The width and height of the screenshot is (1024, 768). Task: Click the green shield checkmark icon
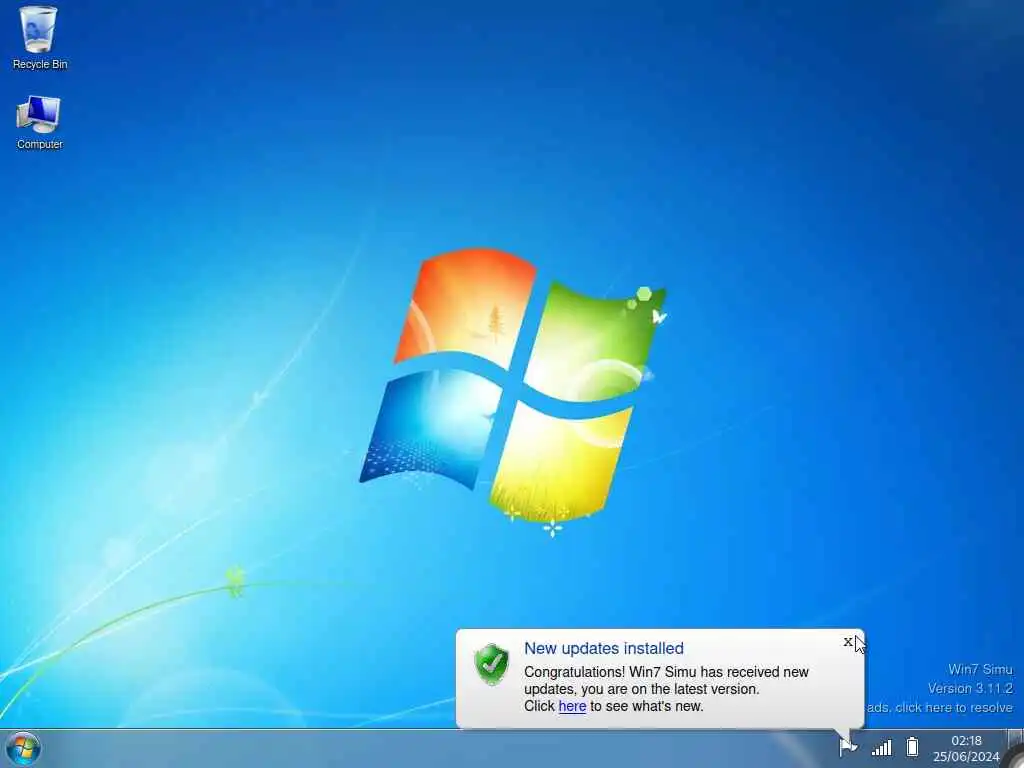[491, 664]
